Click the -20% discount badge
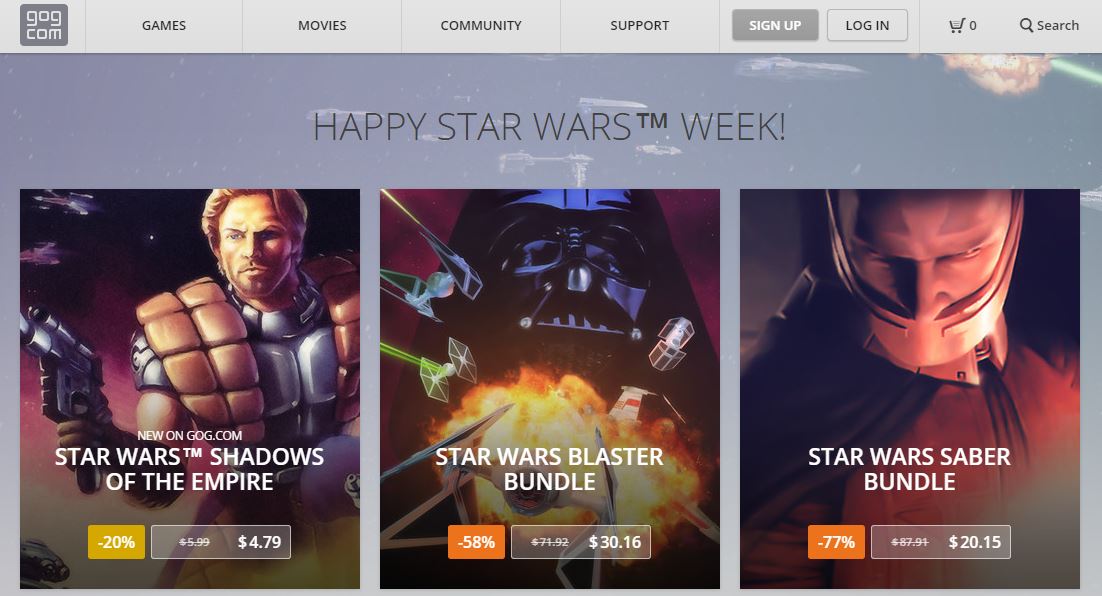This screenshot has height=596, width=1102. (x=117, y=542)
